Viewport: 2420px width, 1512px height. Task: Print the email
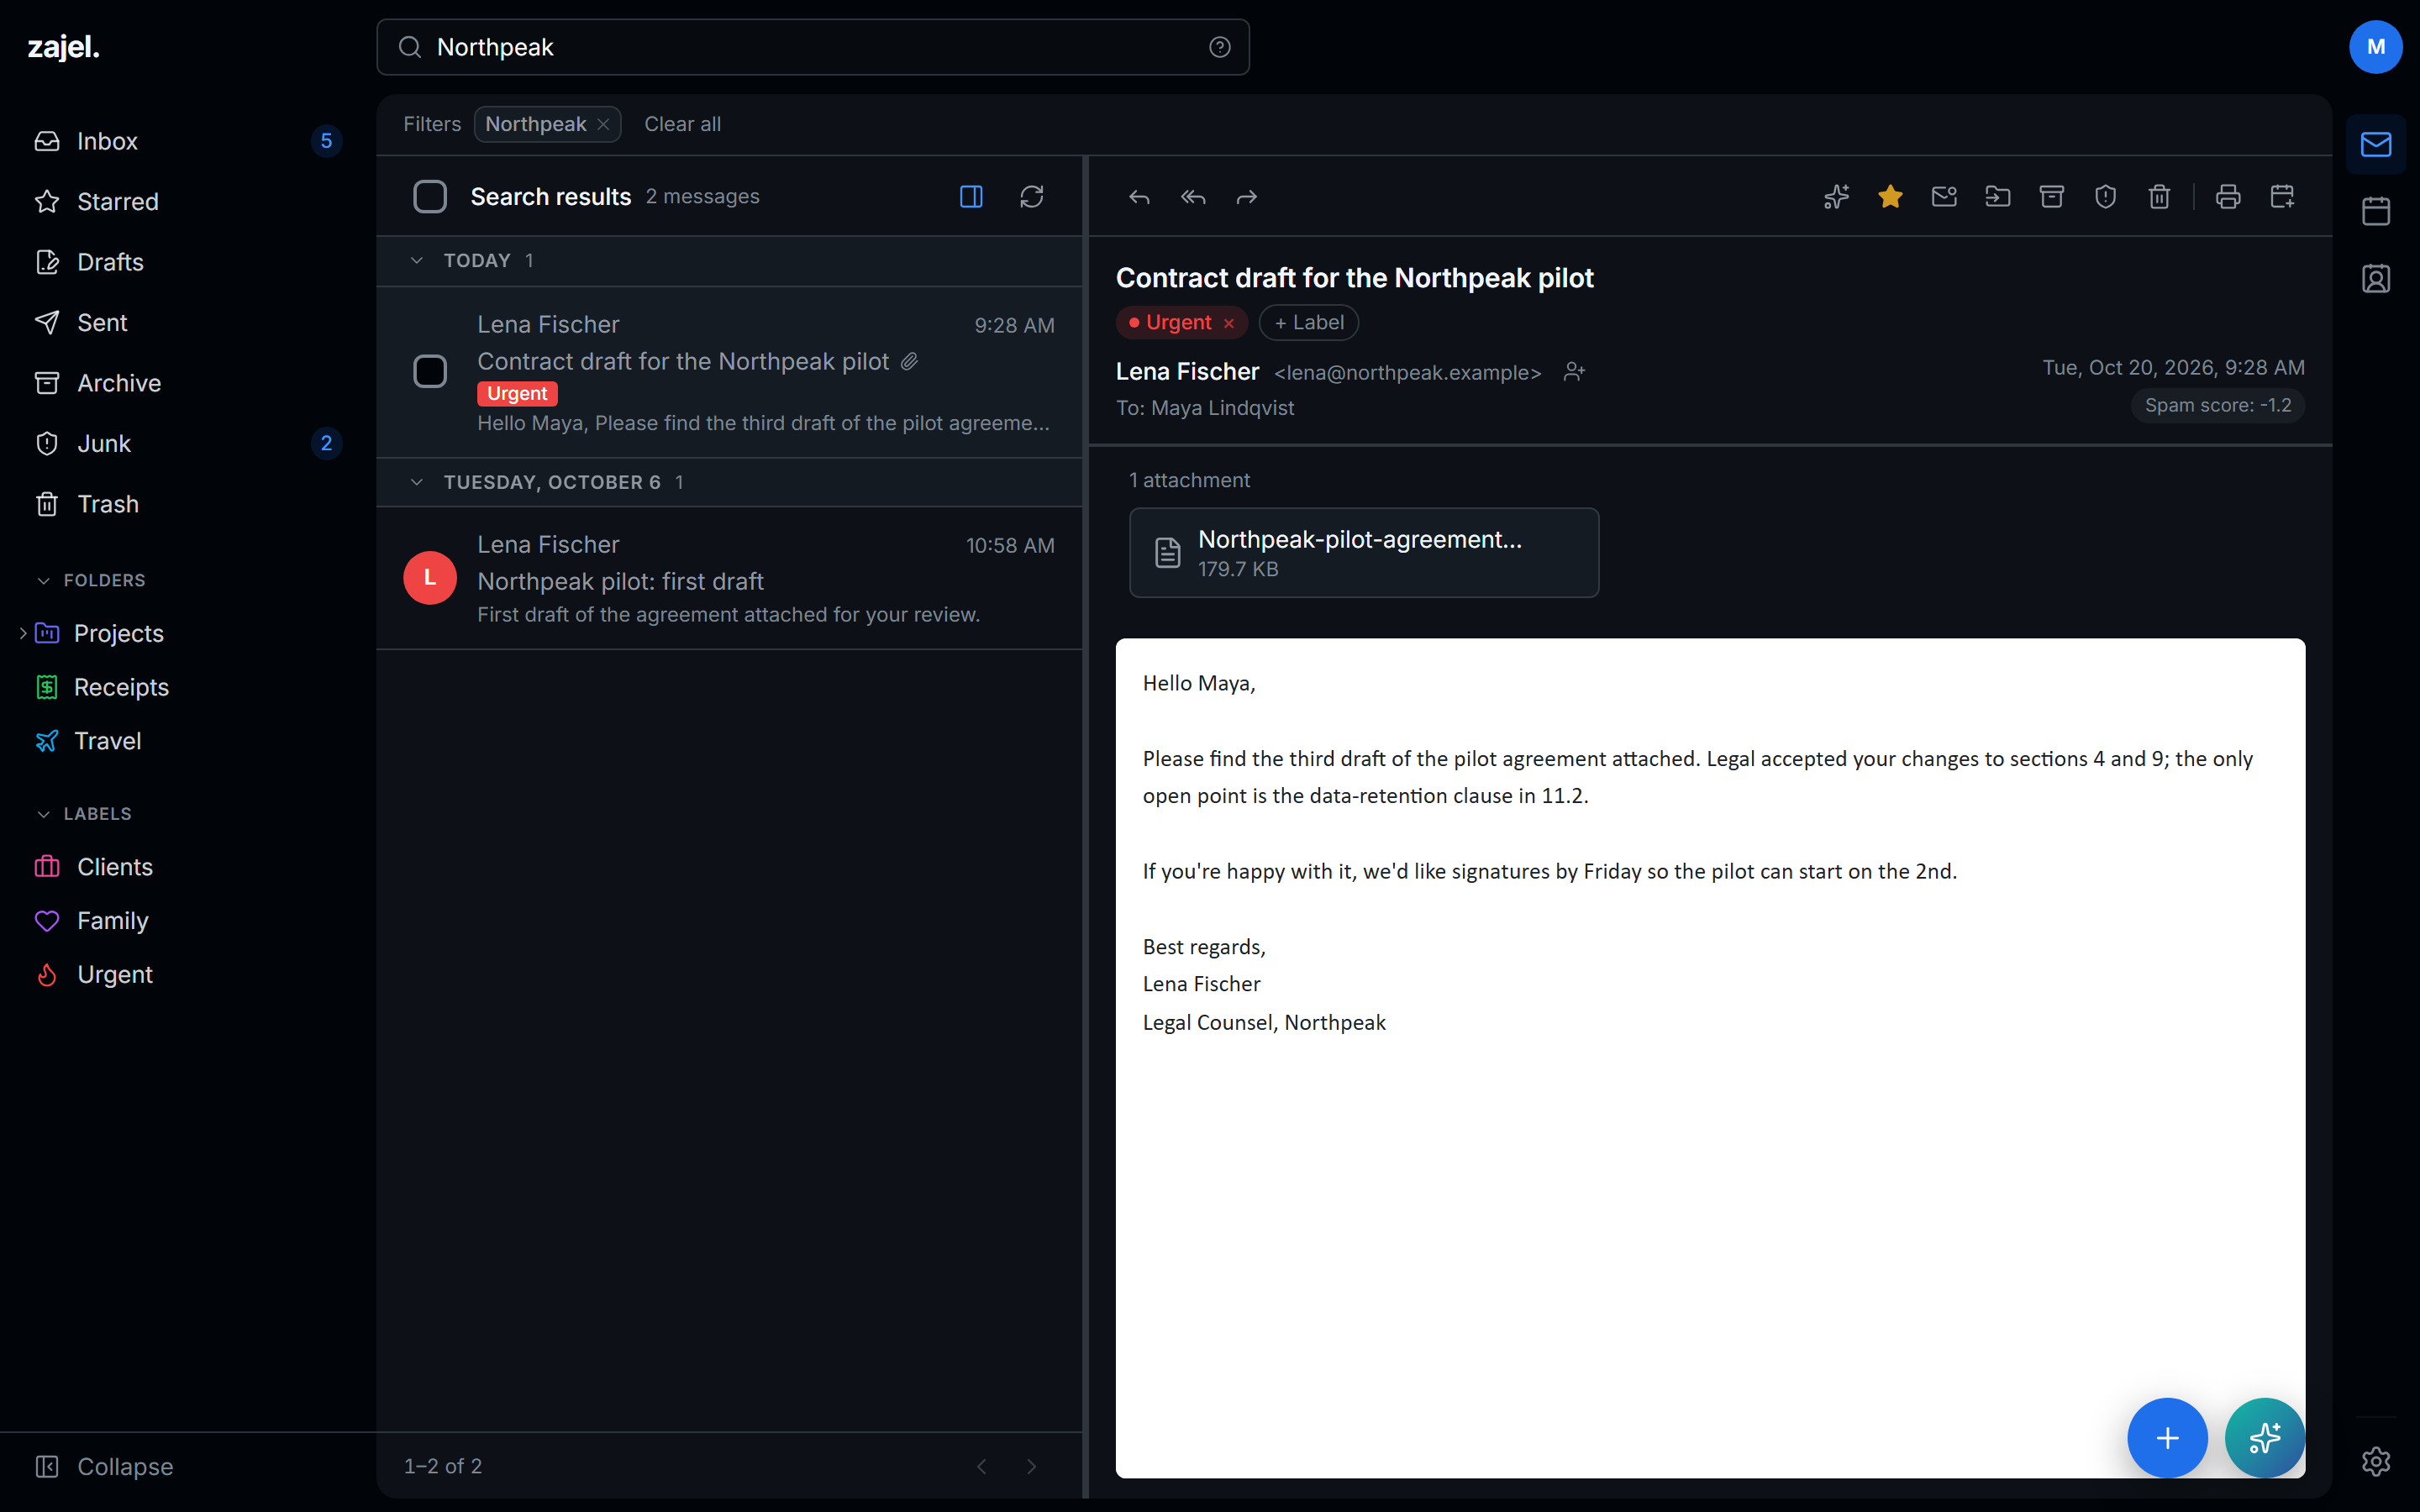(x=2228, y=197)
